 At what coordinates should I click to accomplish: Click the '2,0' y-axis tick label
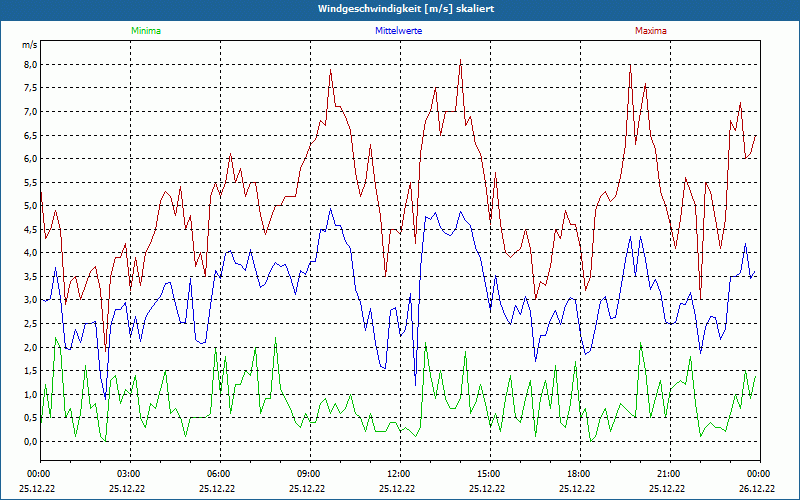click(31, 347)
